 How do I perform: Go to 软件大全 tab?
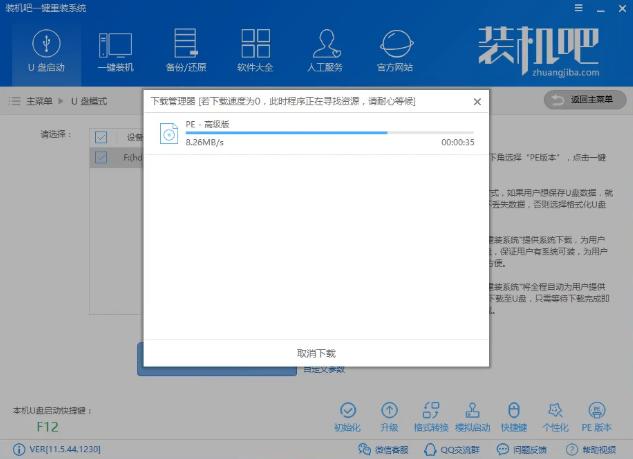[x=255, y=51]
